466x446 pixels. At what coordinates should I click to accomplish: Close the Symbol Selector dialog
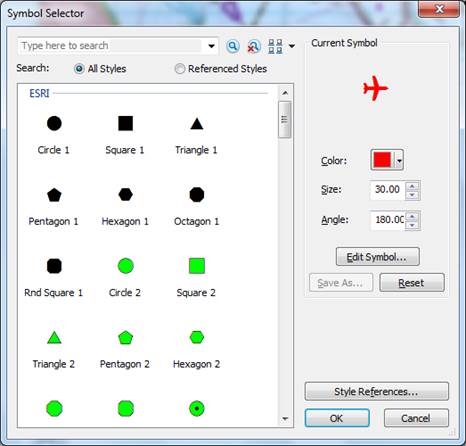(x=439, y=9)
